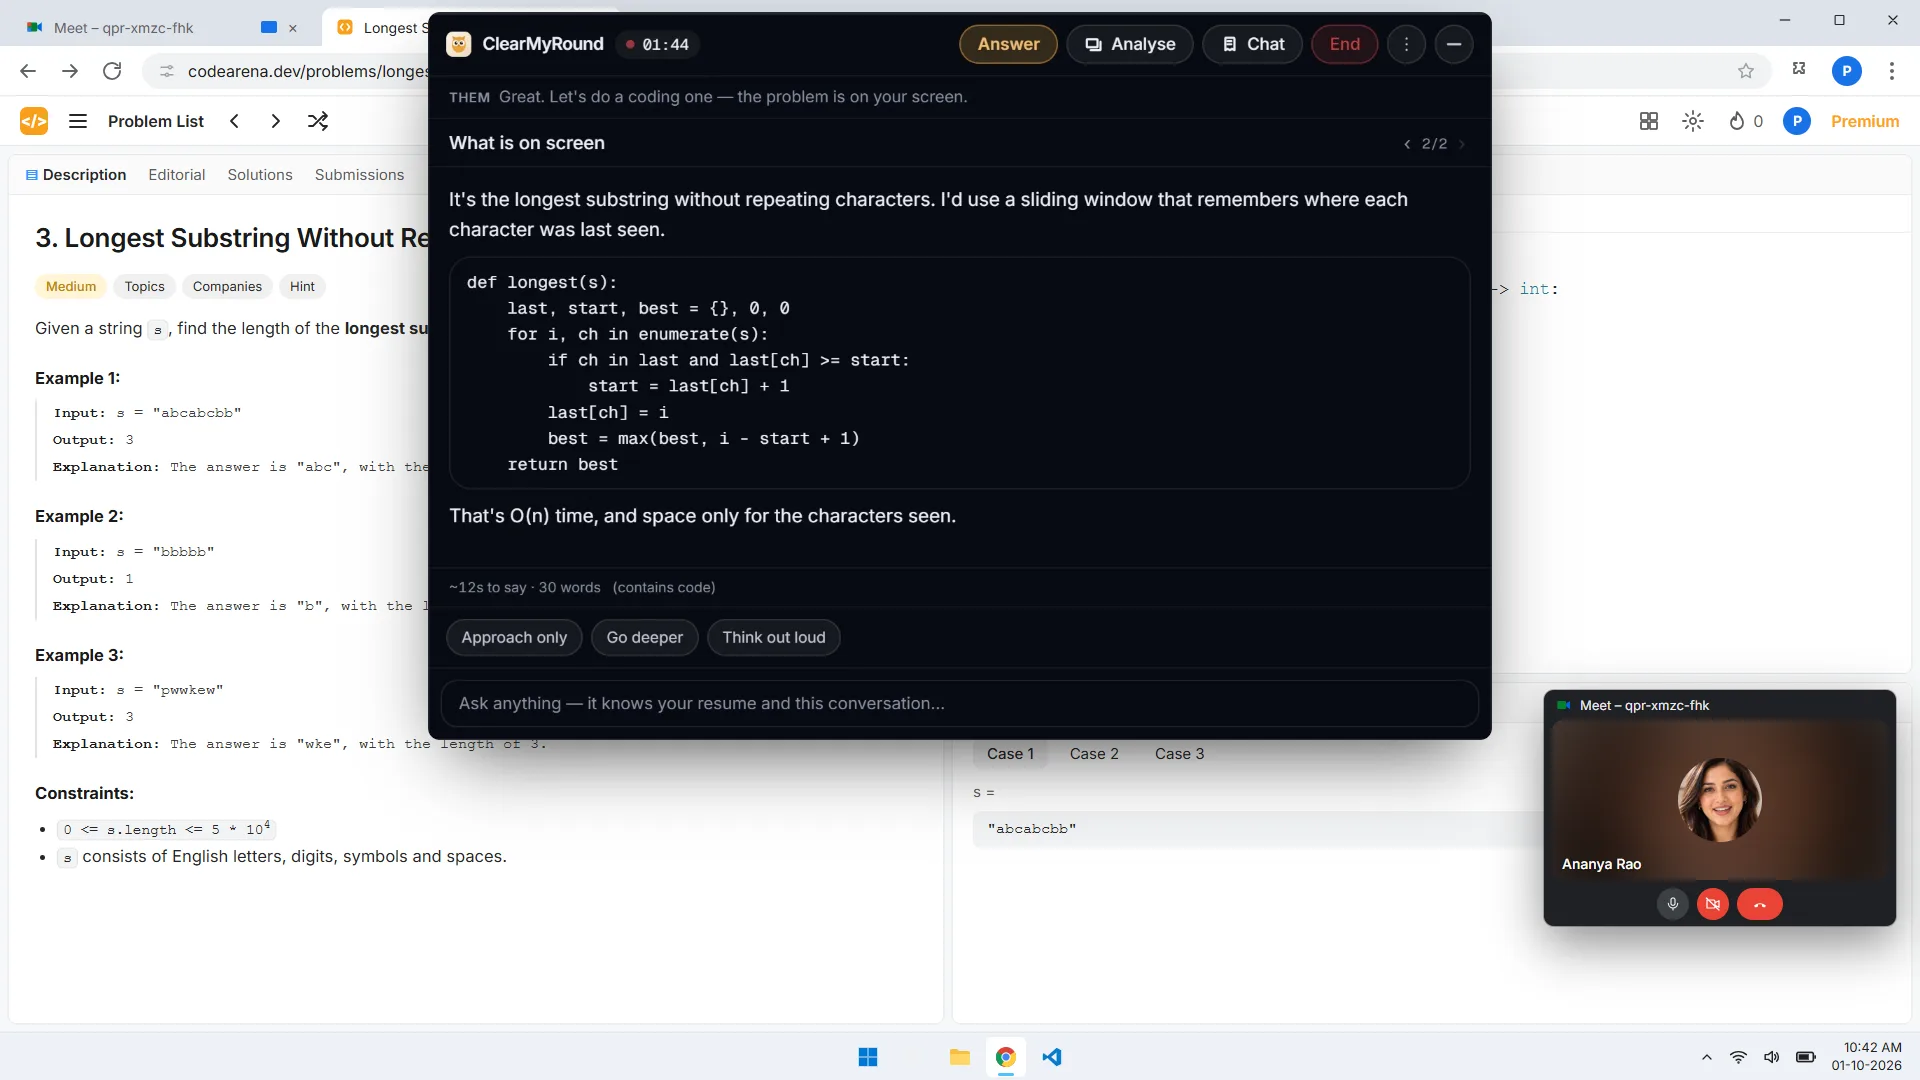Open the Premium link
The width and height of the screenshot is (1920, 1080).
click(1864, 121)
